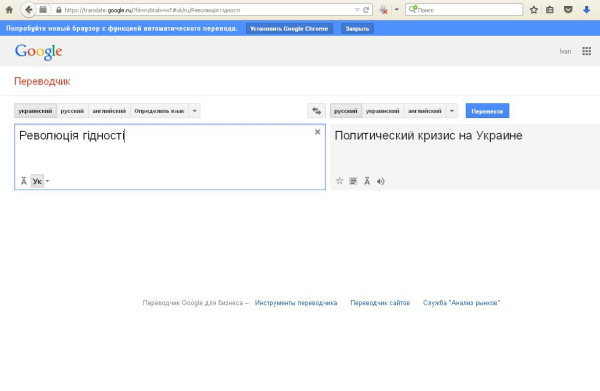Viewport: 600px width, 391px height.
Task: Listen to the translation speaker icon
Action: [x=380, y=181]
